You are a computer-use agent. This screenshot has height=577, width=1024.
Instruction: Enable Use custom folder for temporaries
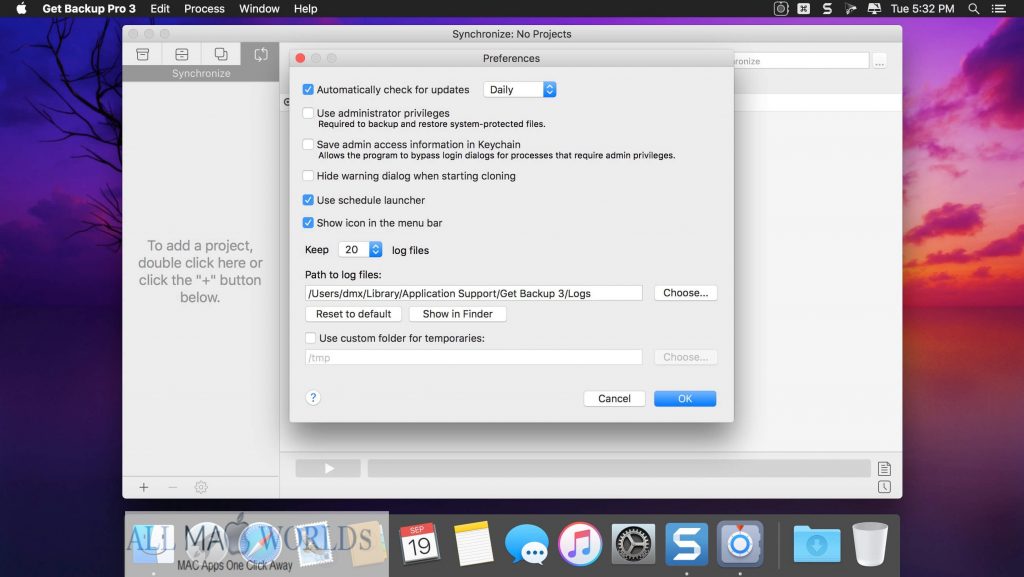point(311,338)
